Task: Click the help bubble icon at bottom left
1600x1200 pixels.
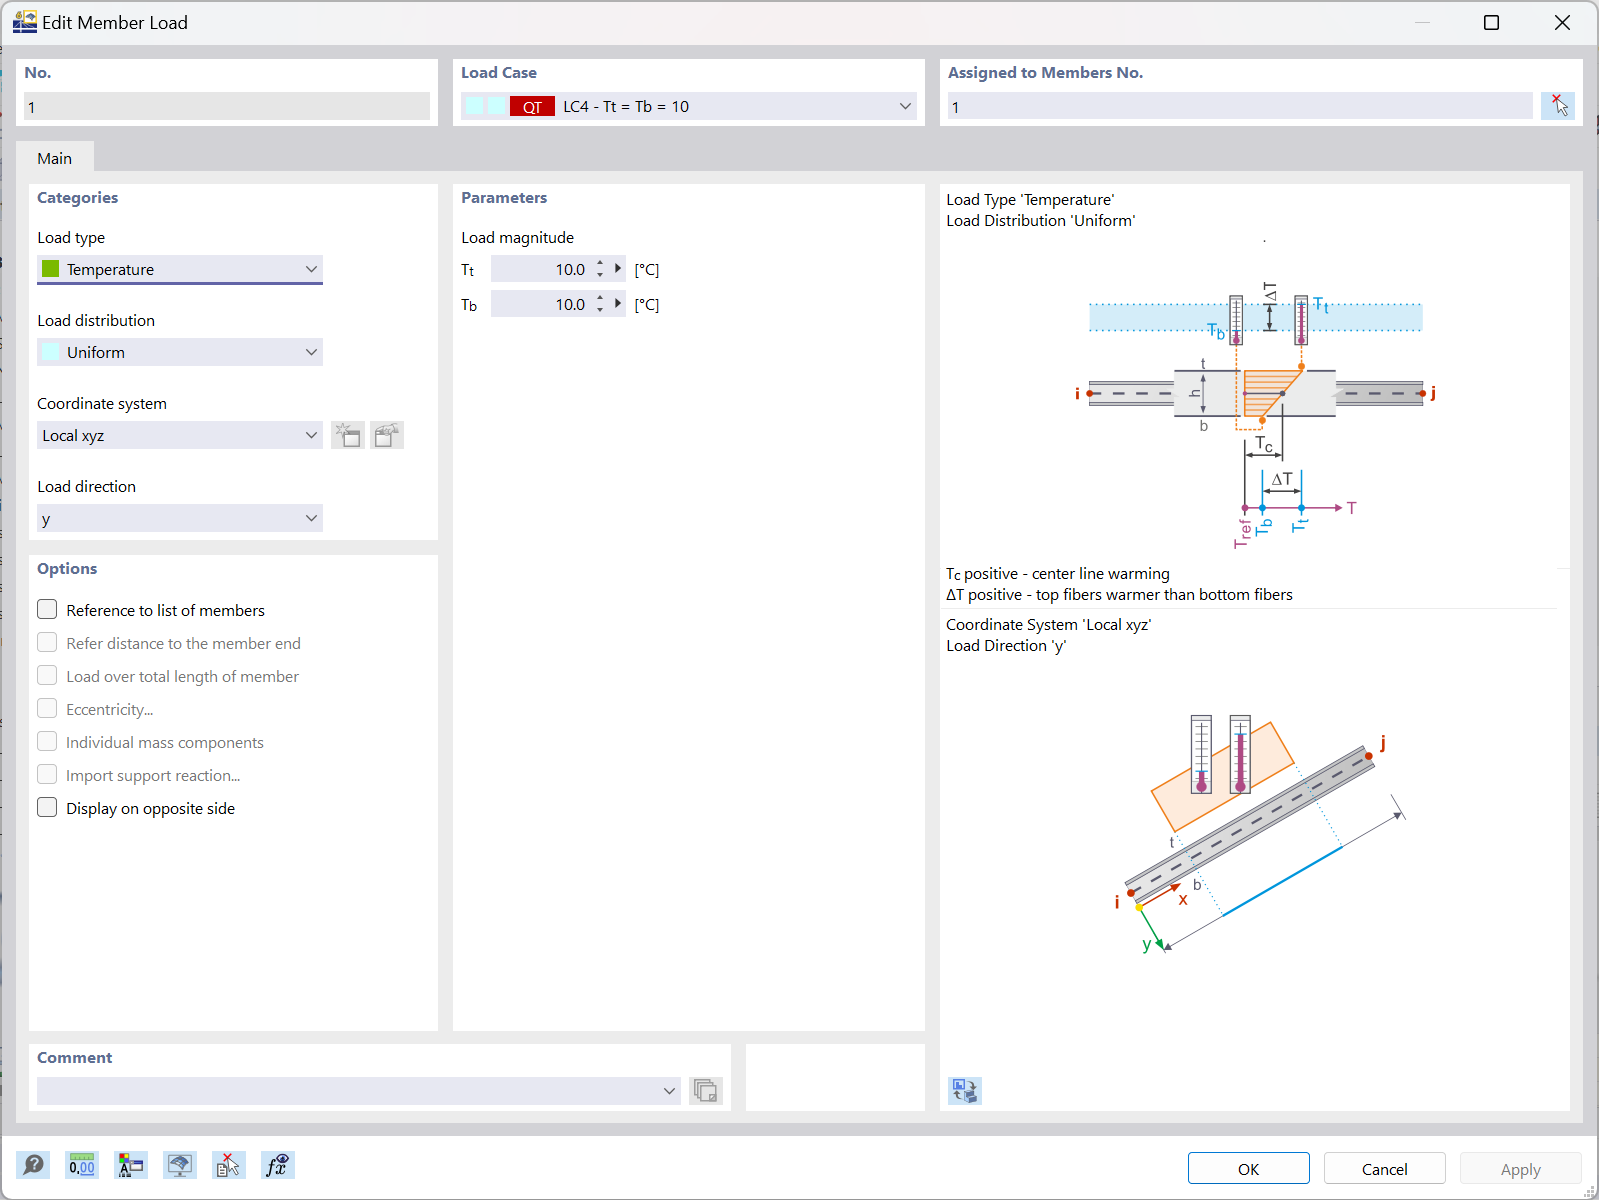Action: [x=33, y=1165]
